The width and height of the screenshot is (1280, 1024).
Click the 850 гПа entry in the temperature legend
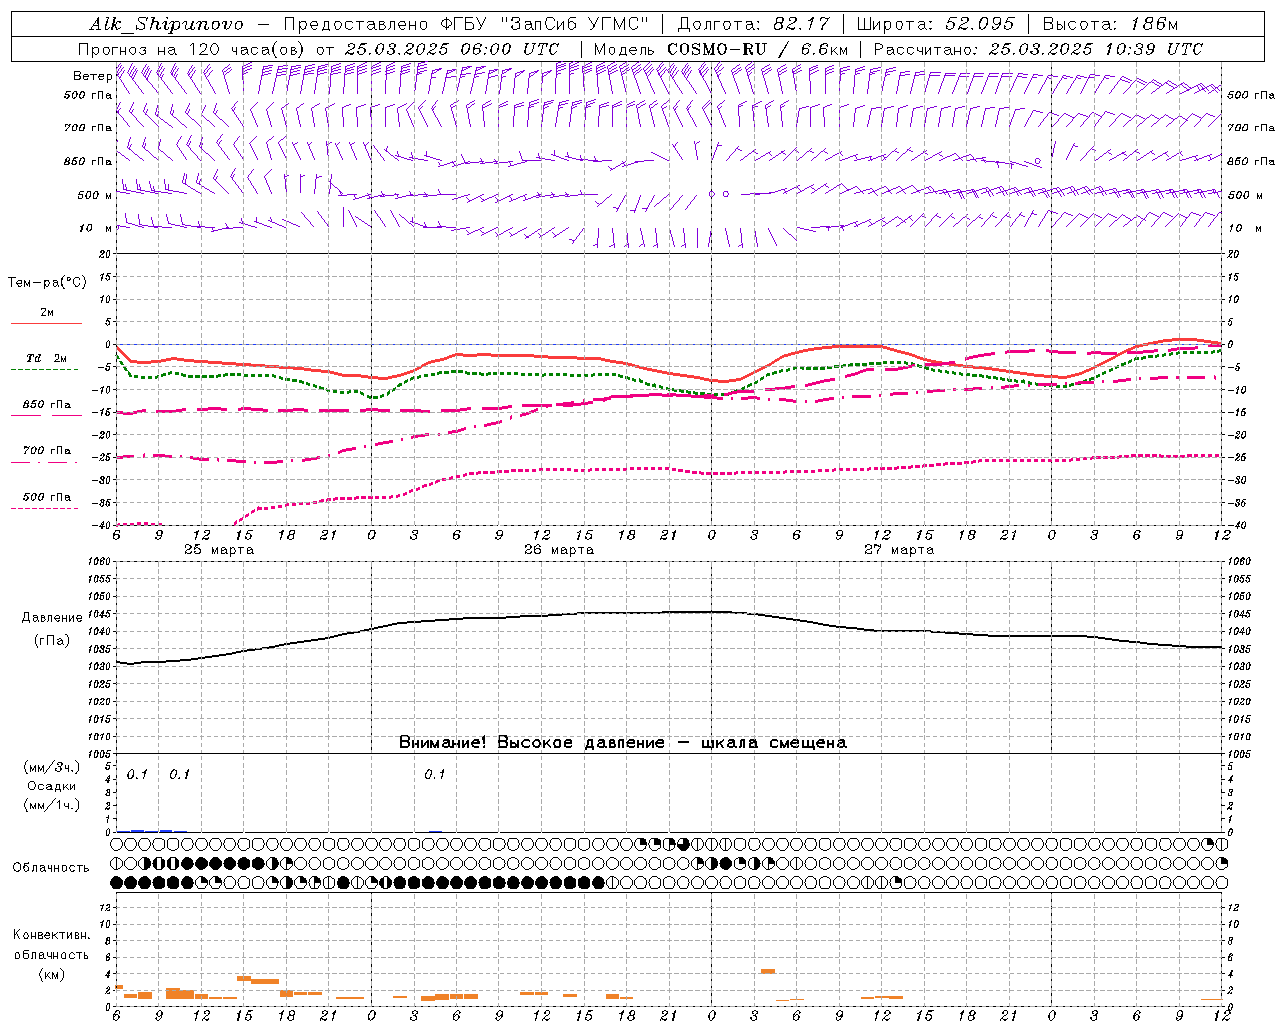(47, 405)
